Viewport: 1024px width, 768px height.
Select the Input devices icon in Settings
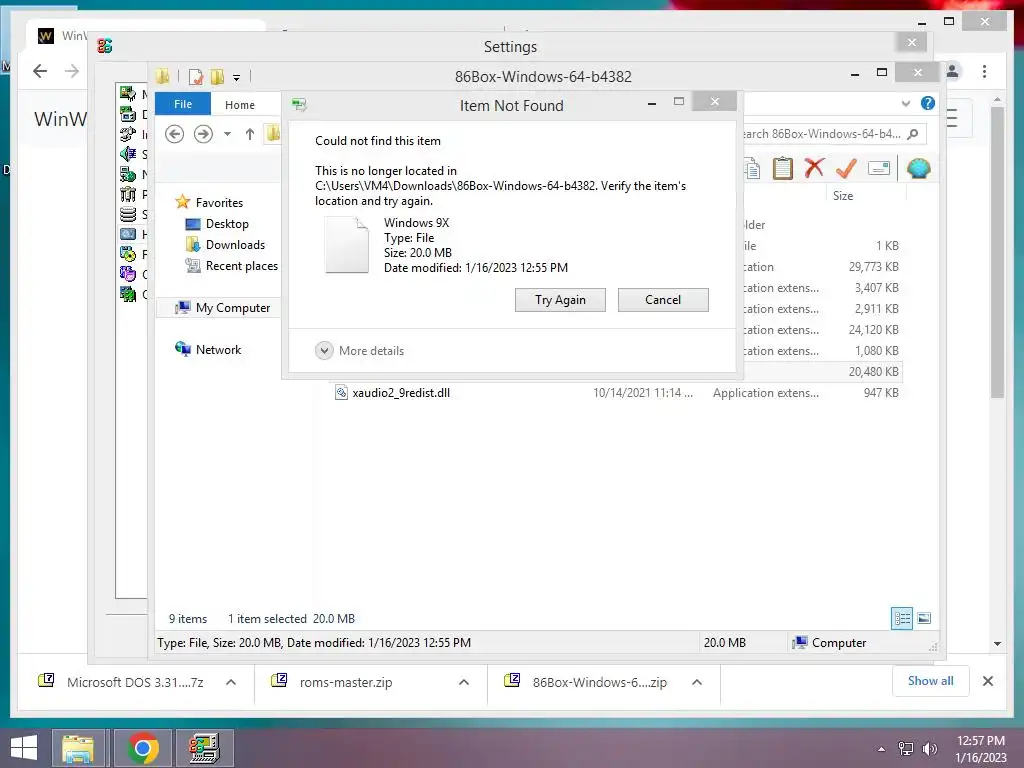point(129,135)
